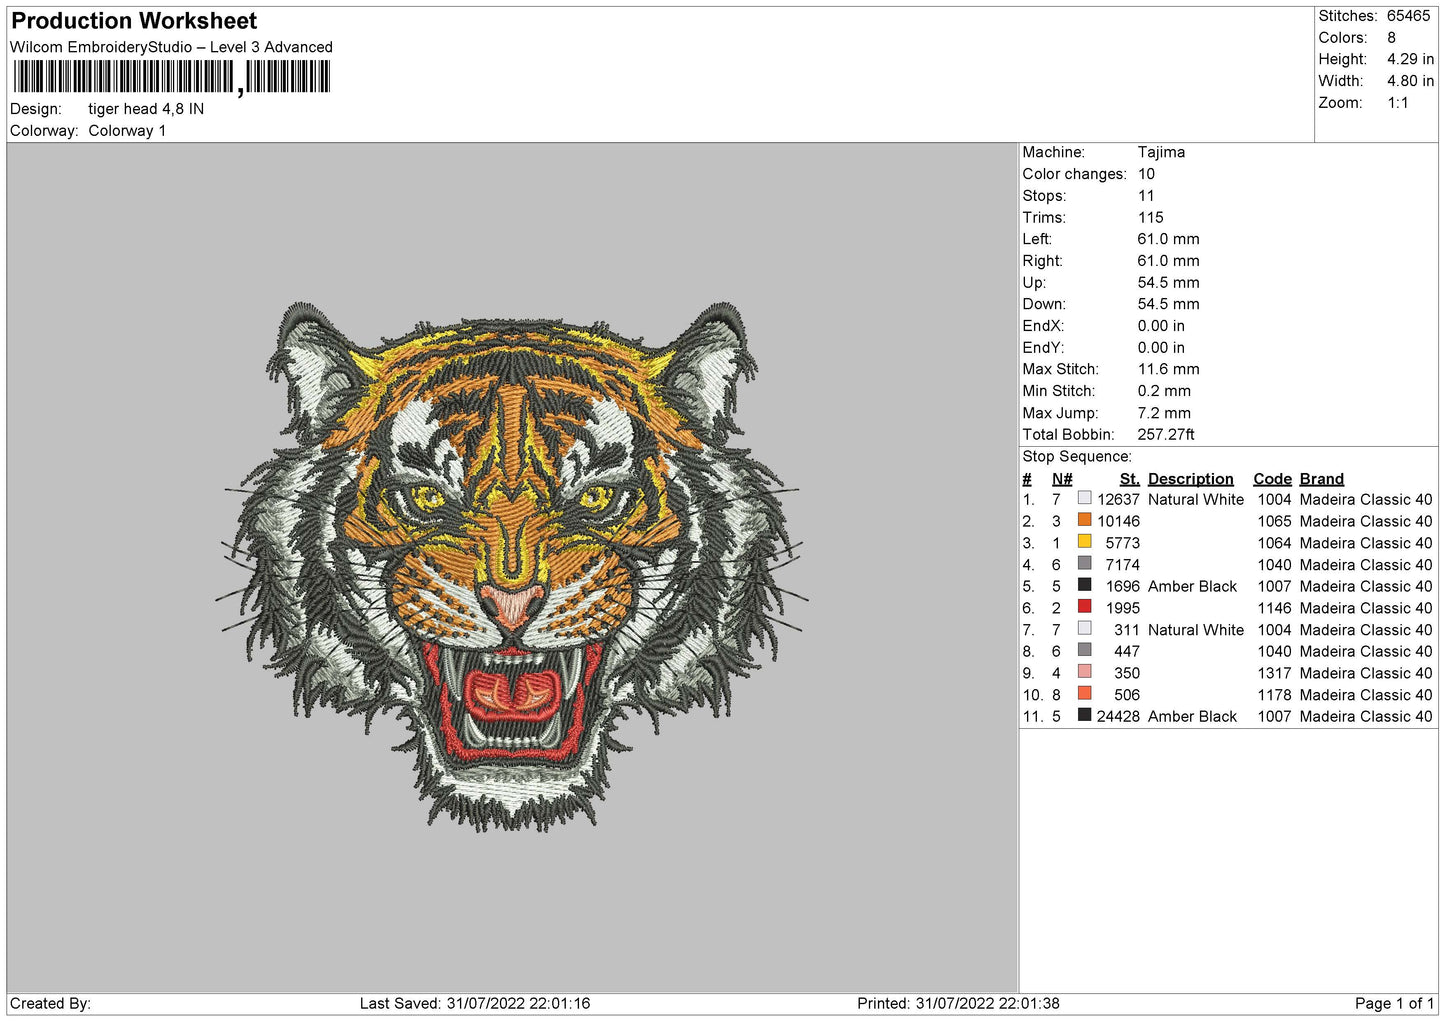Click the machine value 'Tajima'
Image resolution: width=1445 pixels, height=1021 pixels.
click(1161, 152)
